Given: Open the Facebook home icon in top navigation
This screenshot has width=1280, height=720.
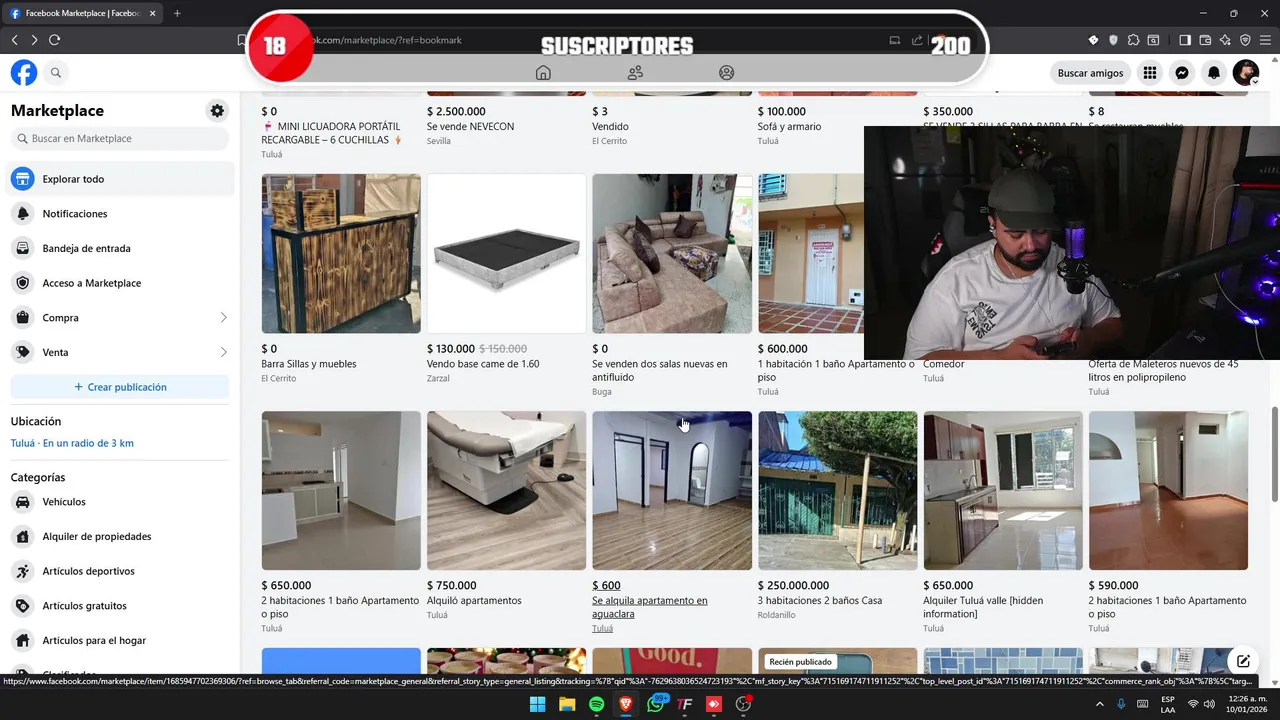Looking at the screenshot, I should (543, 73).
